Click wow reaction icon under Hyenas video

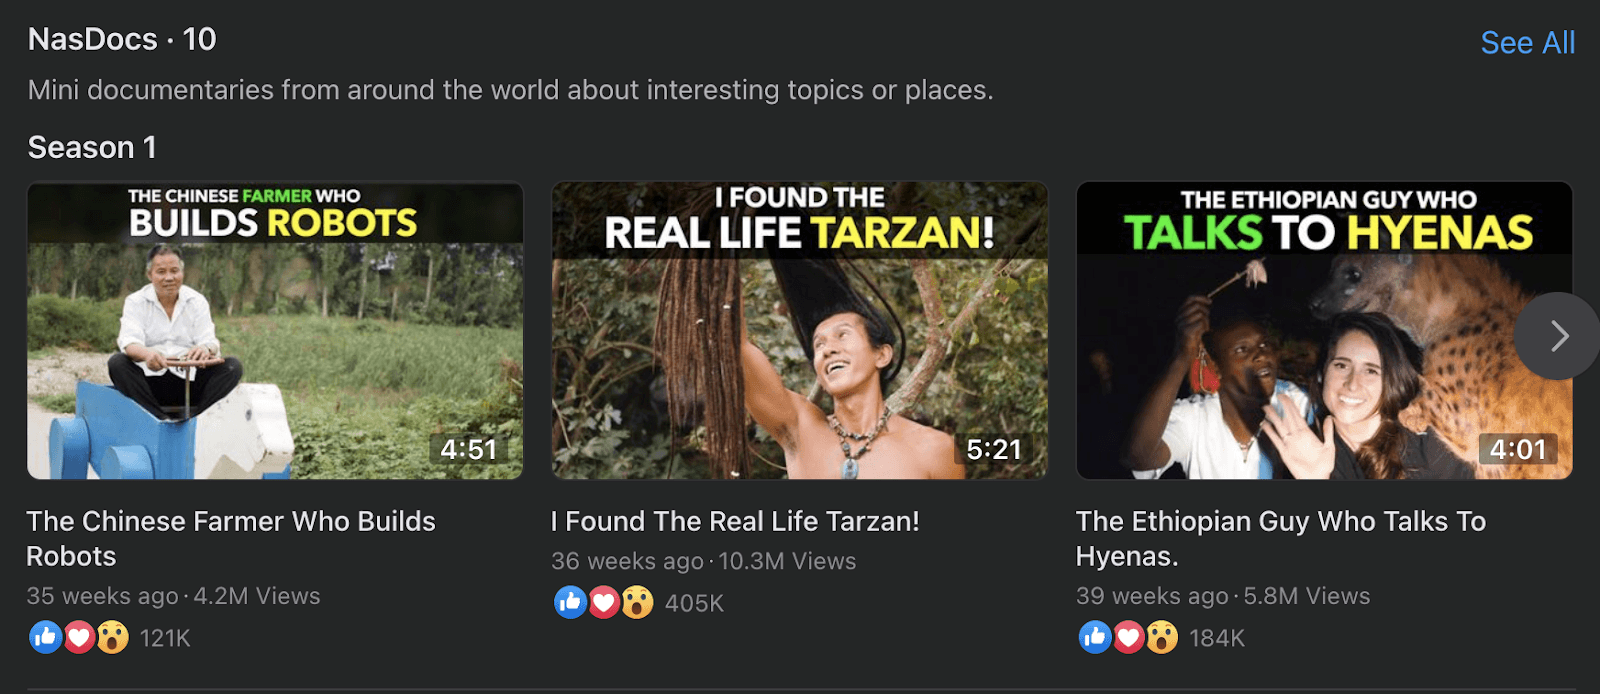[x=1162, y=637]
